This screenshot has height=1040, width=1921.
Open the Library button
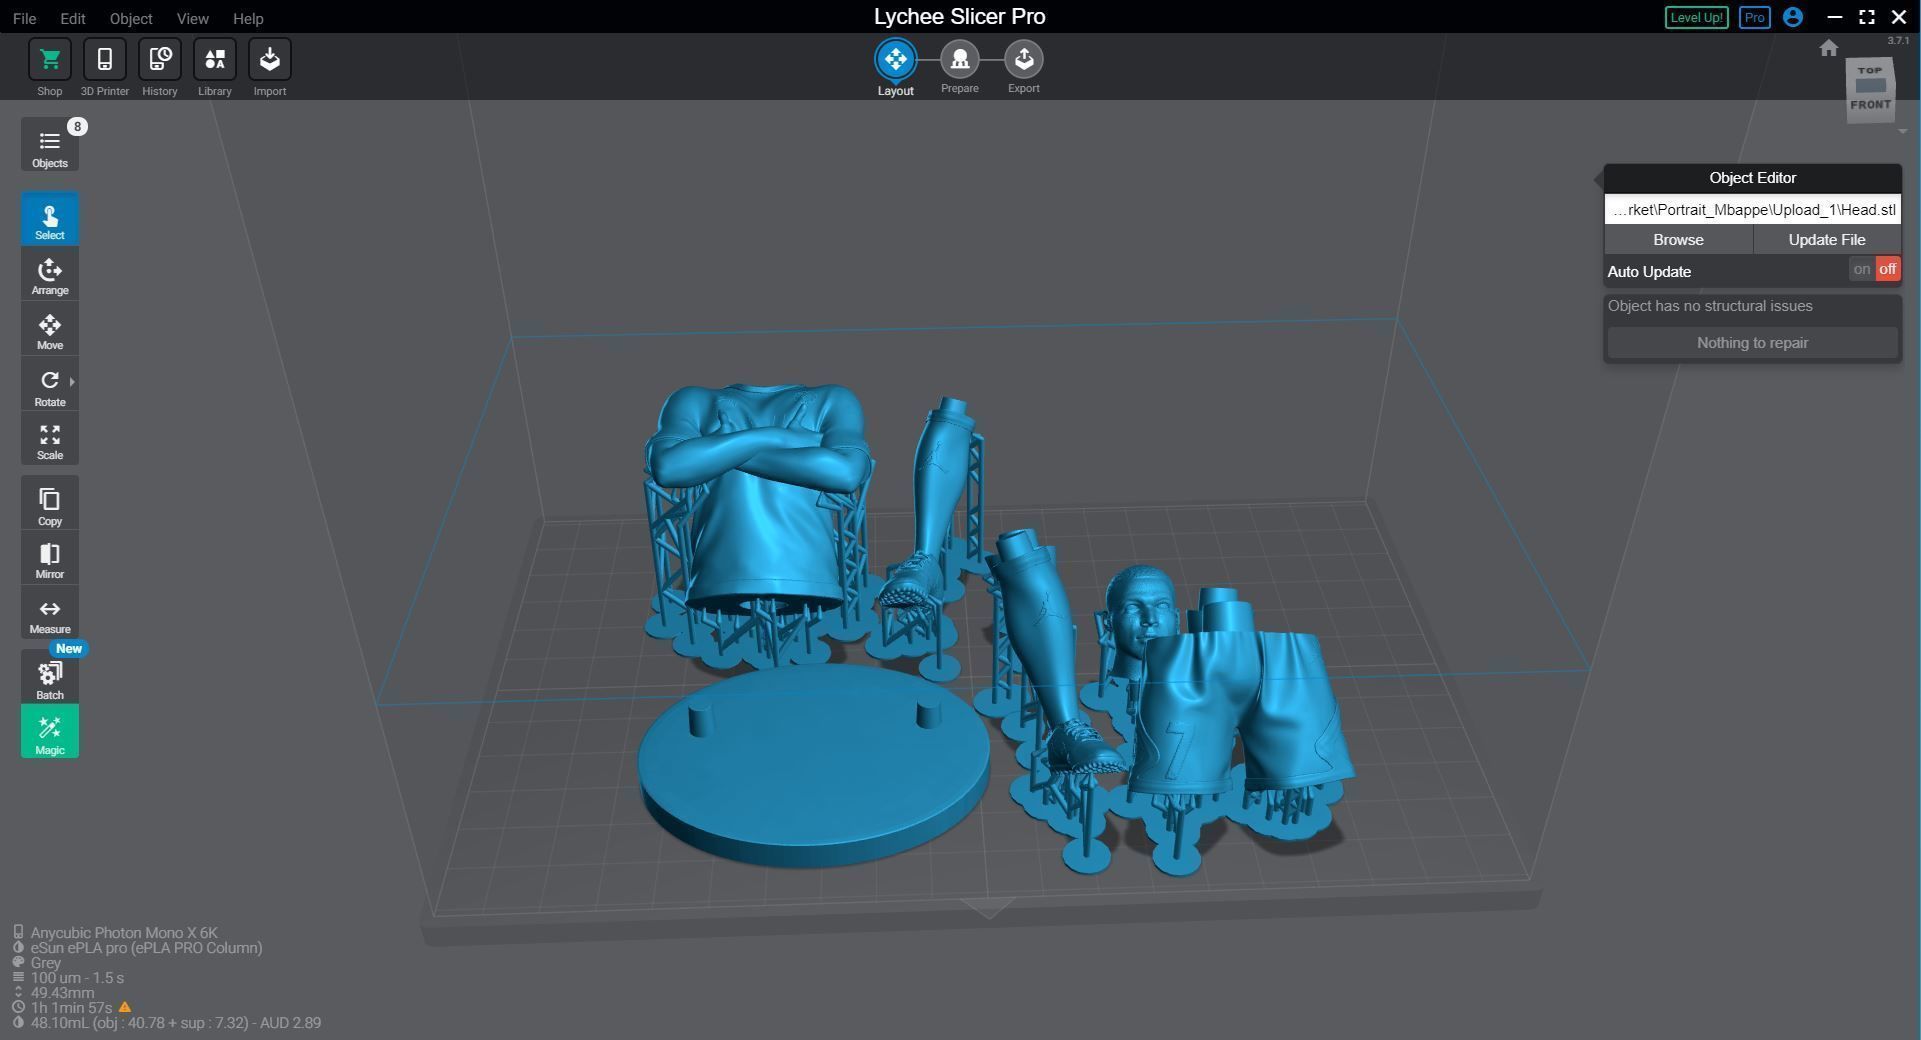point(214,60)
